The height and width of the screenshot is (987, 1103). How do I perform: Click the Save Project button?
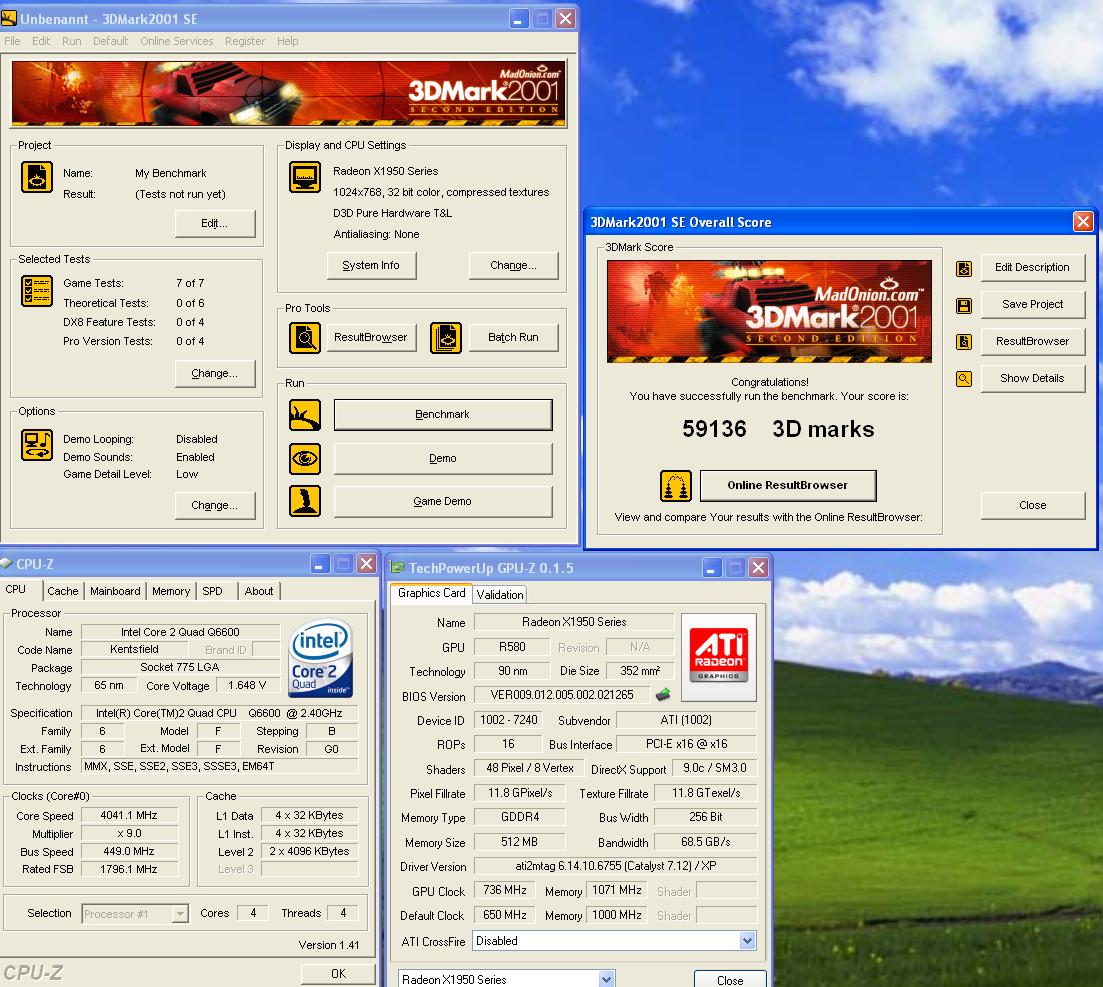[1033, 305]
